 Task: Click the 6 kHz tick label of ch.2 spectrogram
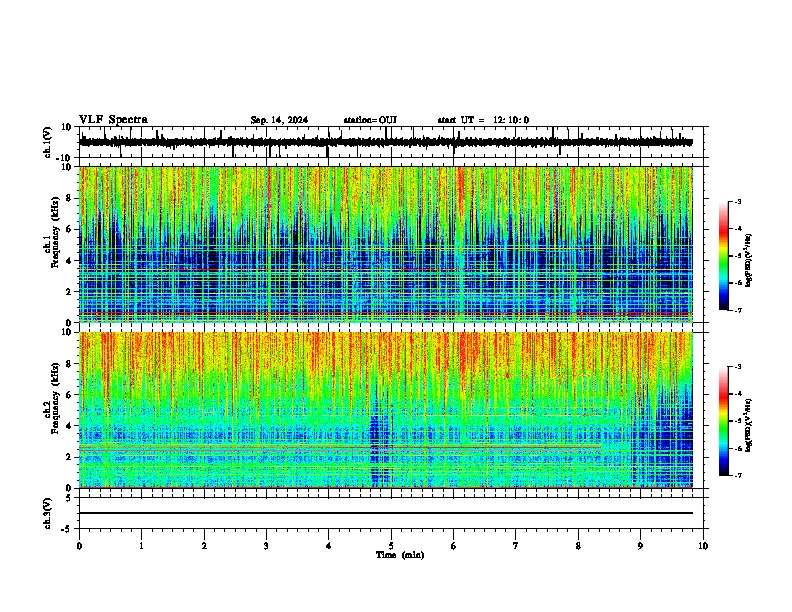69,394
